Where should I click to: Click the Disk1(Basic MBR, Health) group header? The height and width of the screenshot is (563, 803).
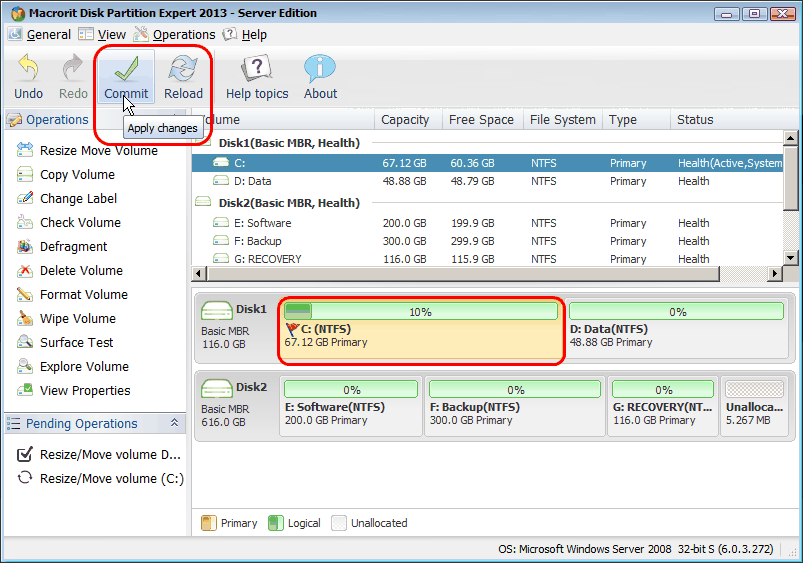pyautogui.click(x=289, y=143)
